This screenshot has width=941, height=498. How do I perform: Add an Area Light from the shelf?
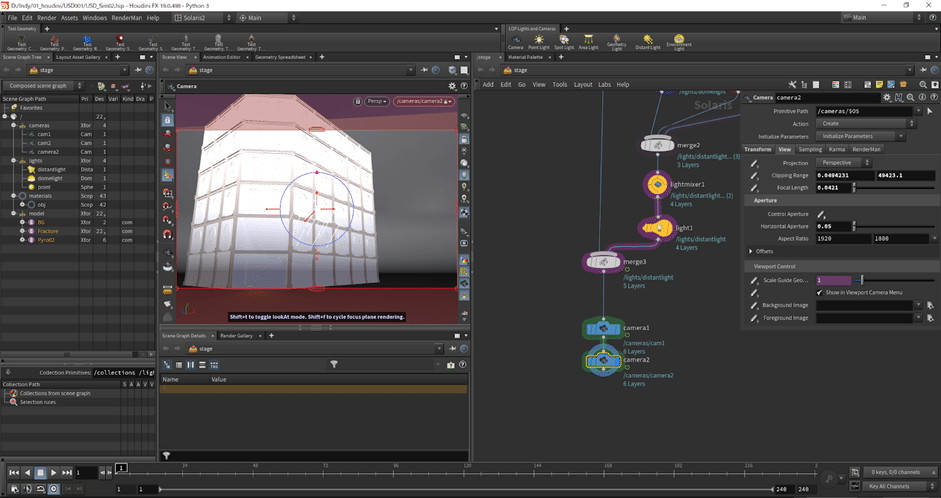[590, 41]
